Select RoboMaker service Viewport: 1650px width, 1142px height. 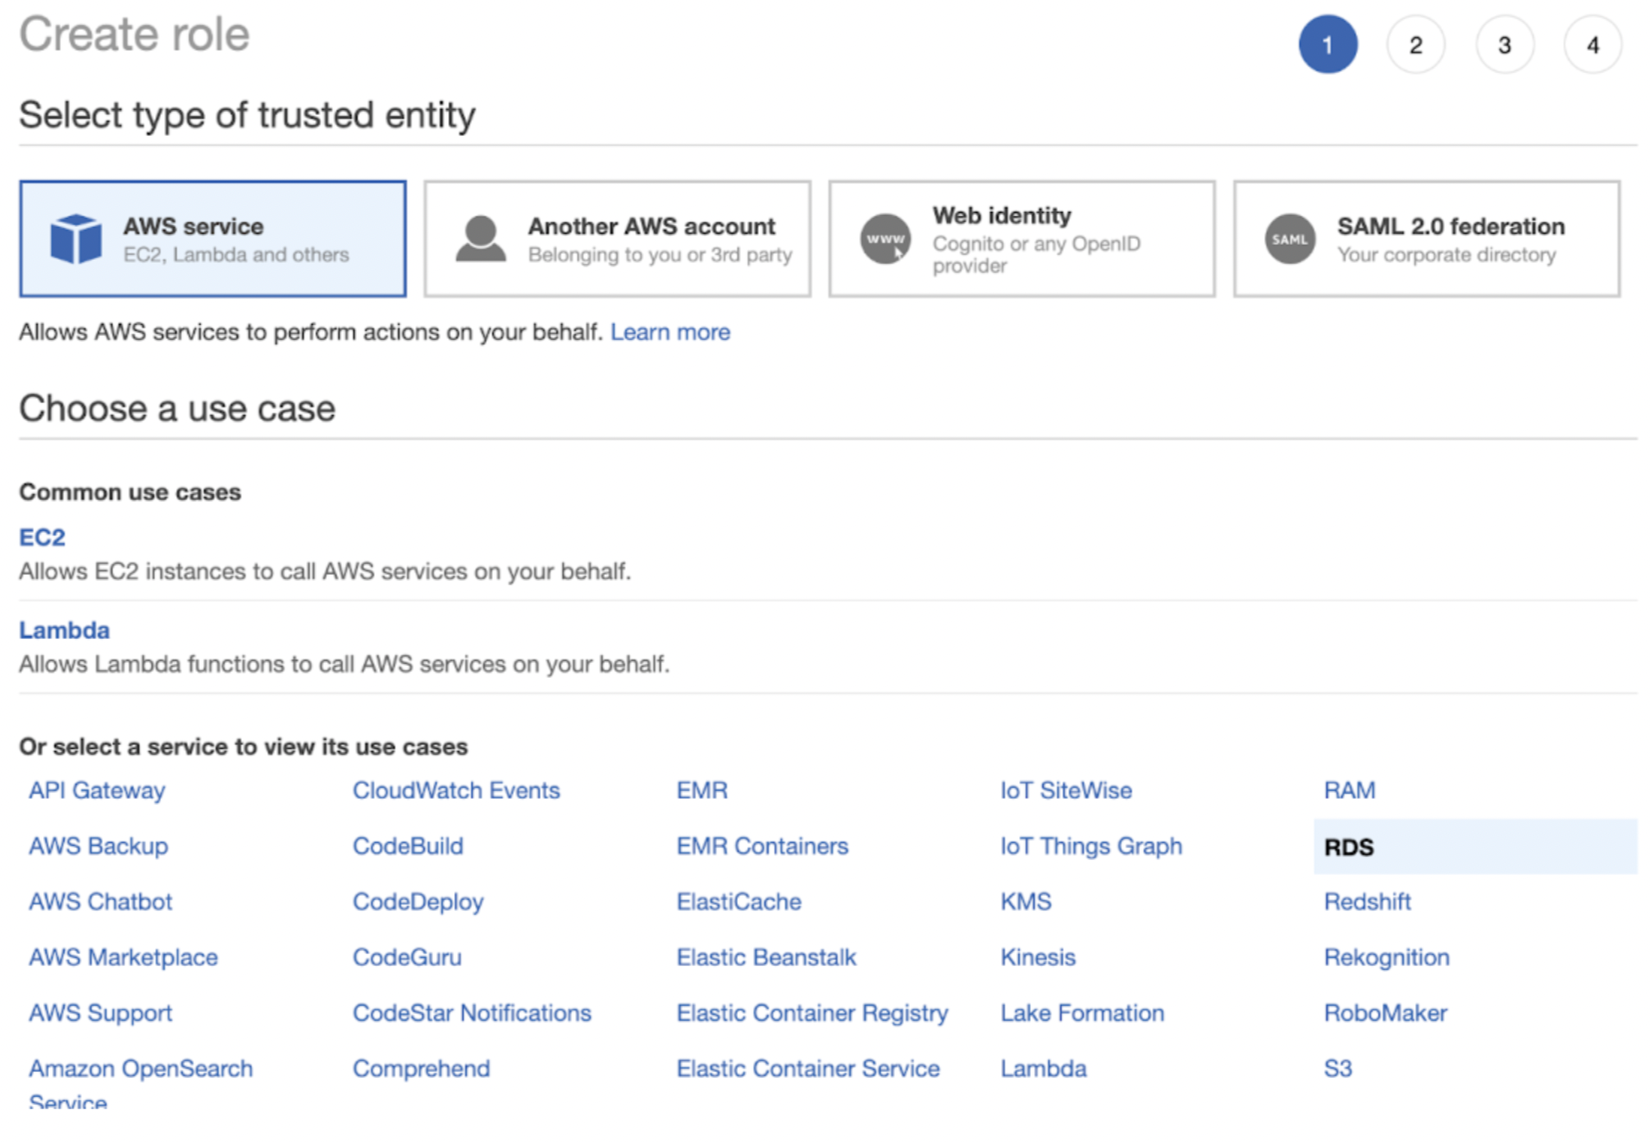point(1385,1013)
